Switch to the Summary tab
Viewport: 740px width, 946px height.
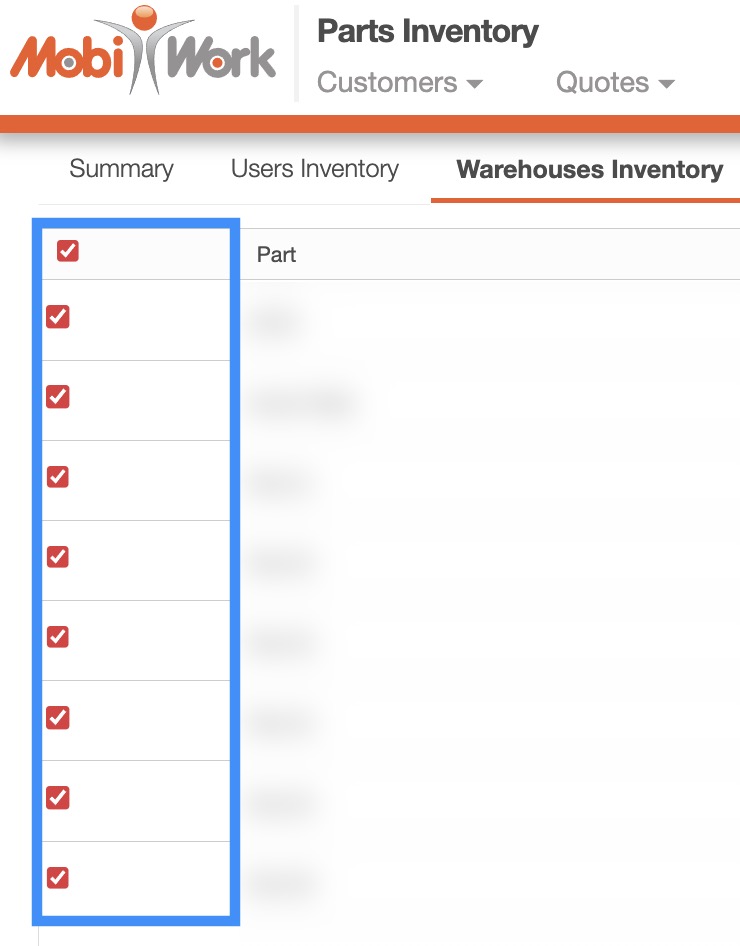click(121, 169)
